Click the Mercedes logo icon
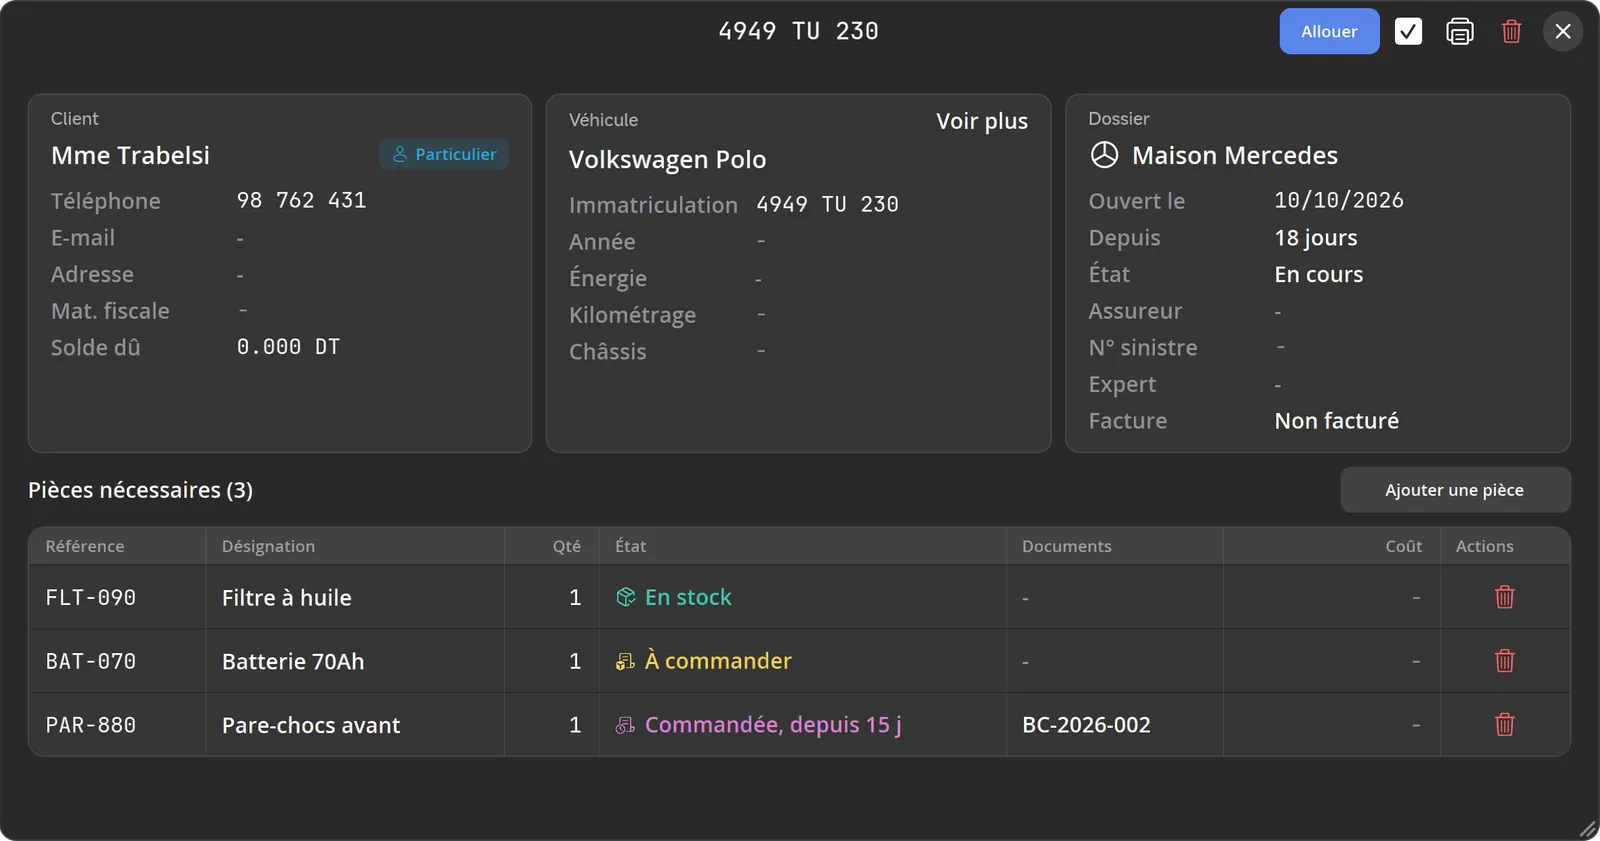The image size is (1600, 841). 1104,155
